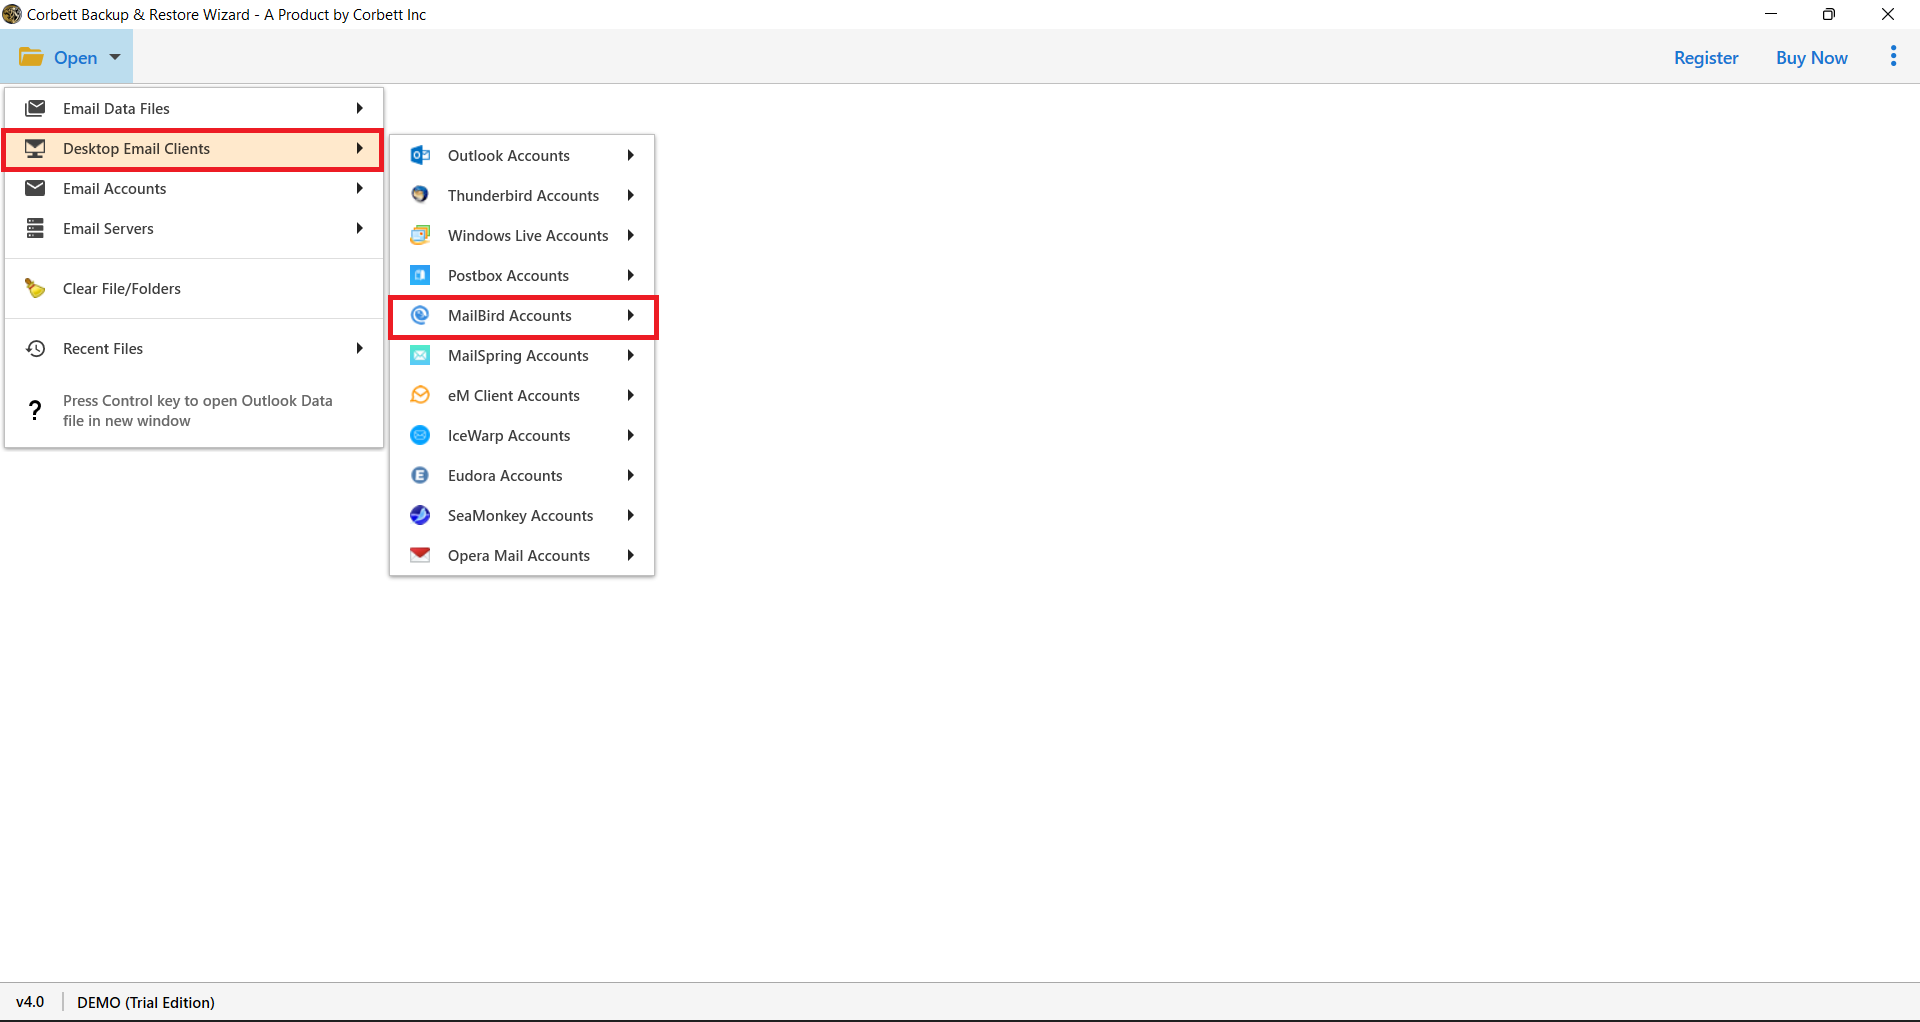Screen dimensions: 1920x1022
Task: Choose the Email Accounts menu entry
Action: 194,188
